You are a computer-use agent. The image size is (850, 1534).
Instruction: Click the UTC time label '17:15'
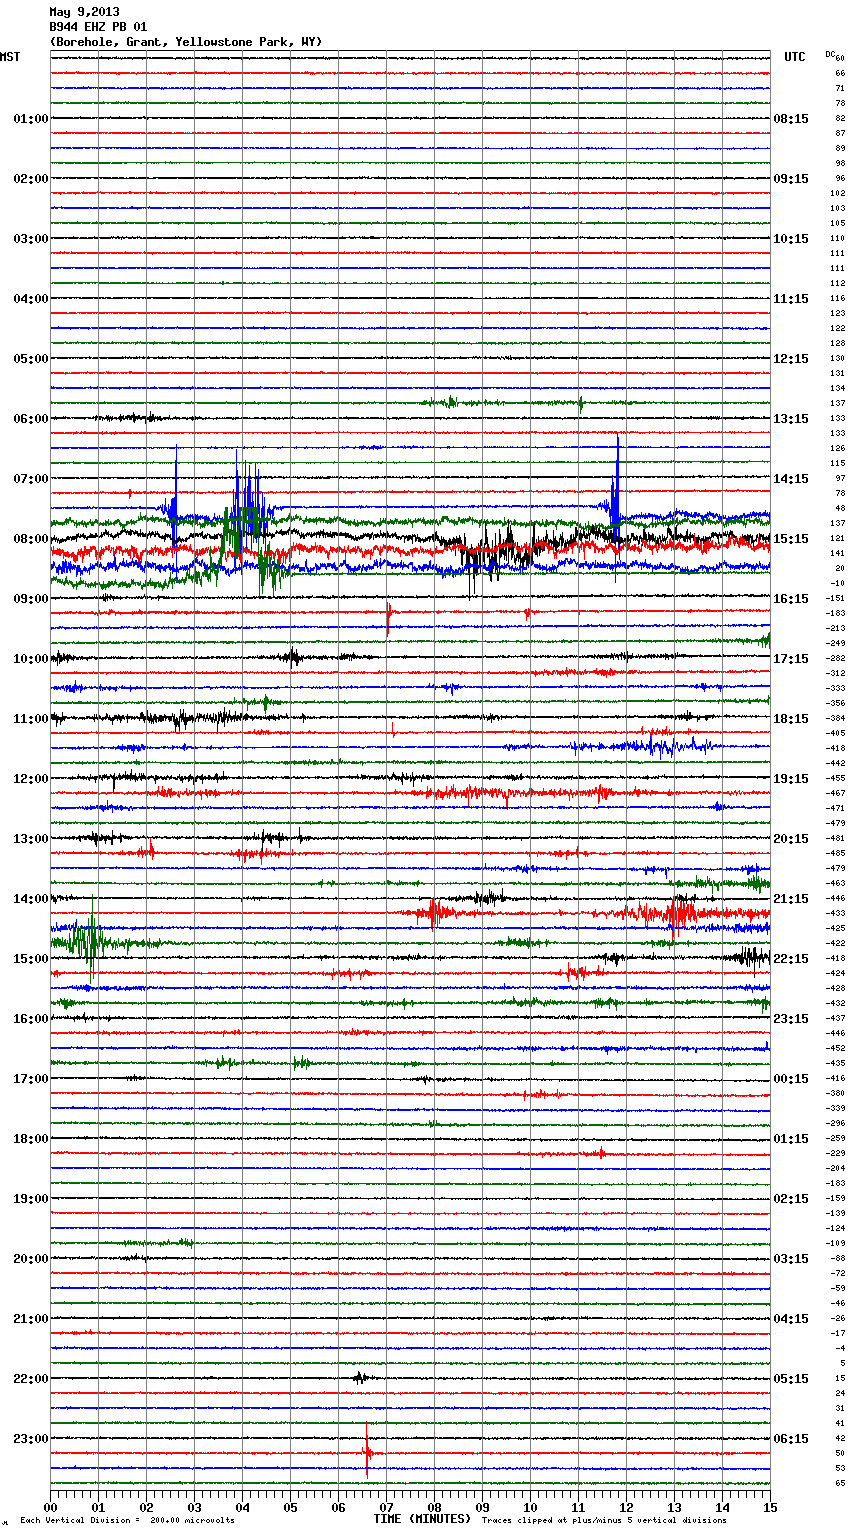[791, 659]
